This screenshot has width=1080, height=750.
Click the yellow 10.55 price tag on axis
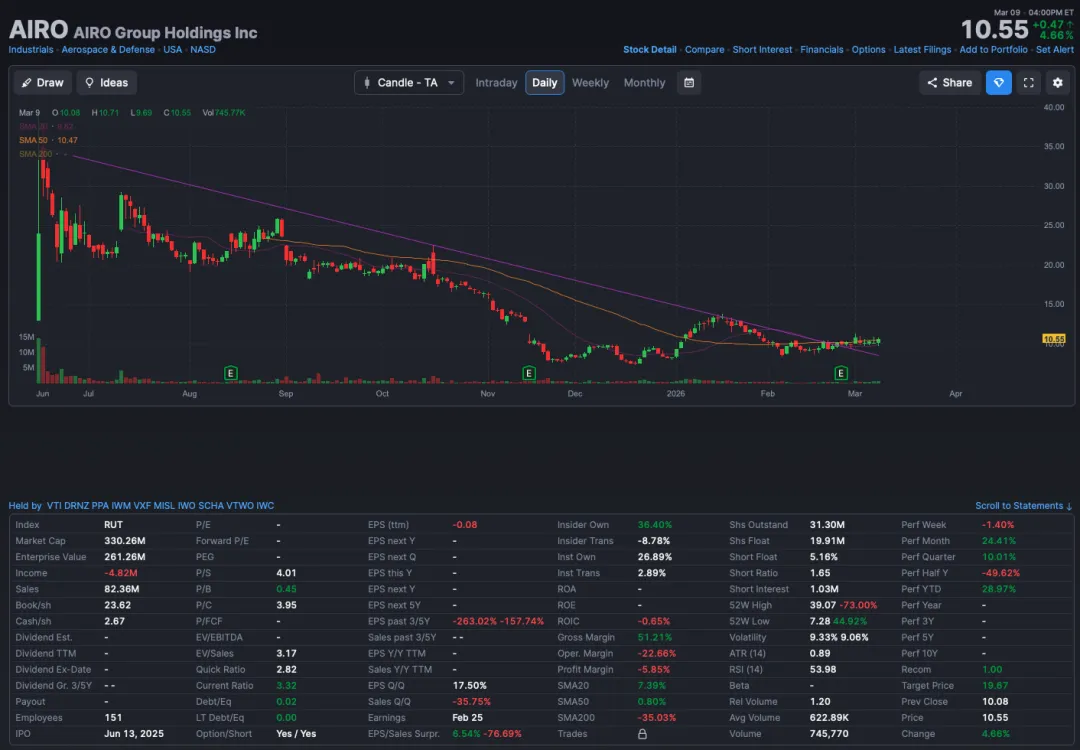pos(1054,339)
